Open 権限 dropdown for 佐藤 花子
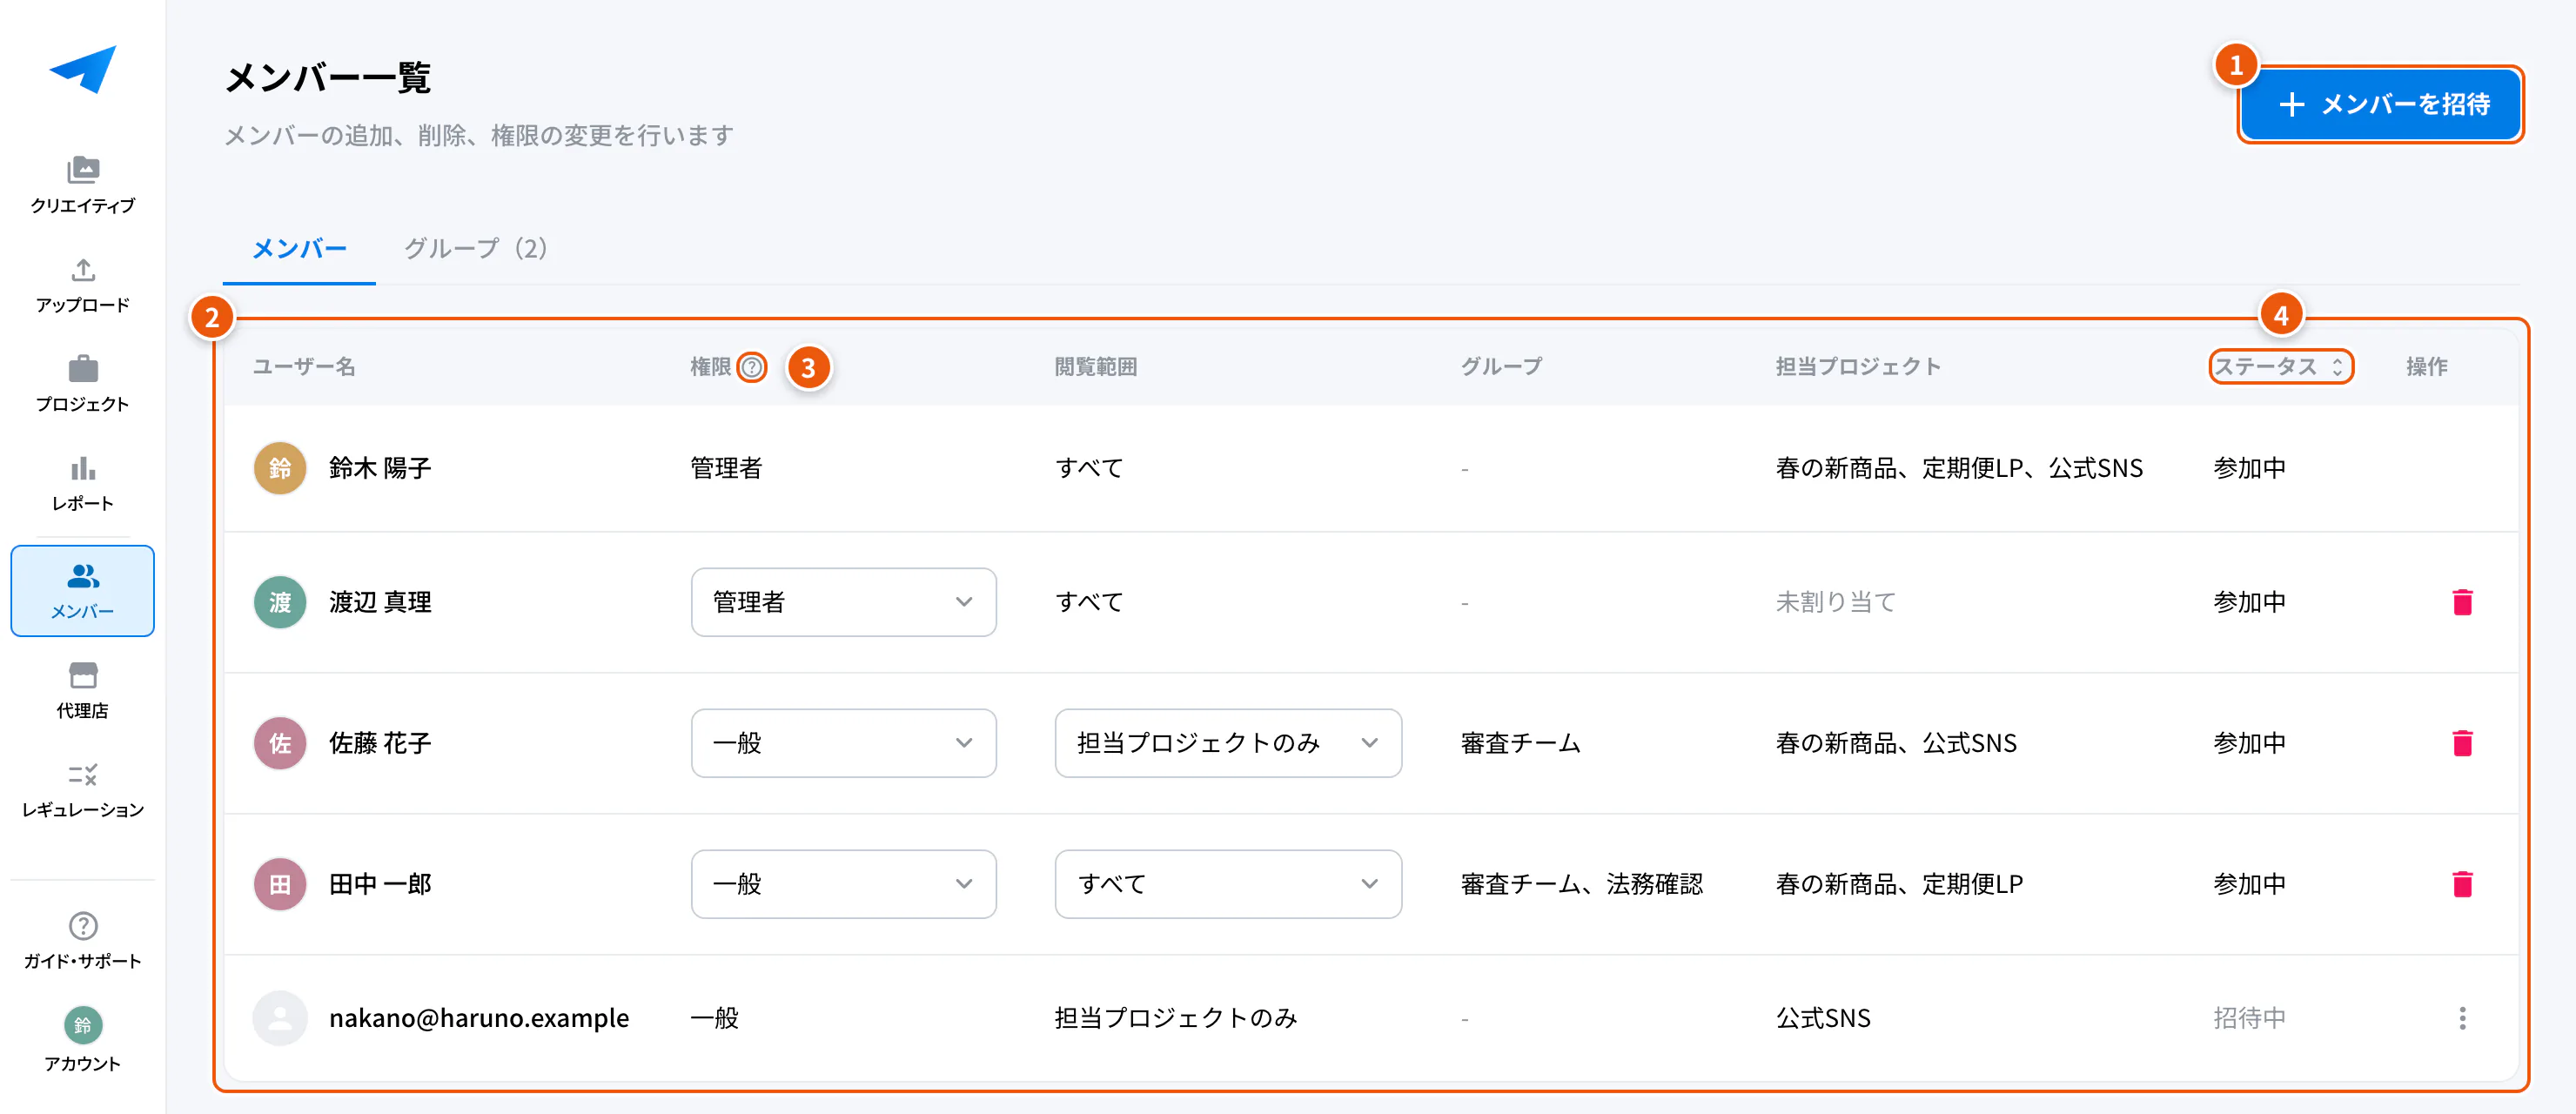The width and height of the screenshot is (2576, 1114). pos(843,743)
